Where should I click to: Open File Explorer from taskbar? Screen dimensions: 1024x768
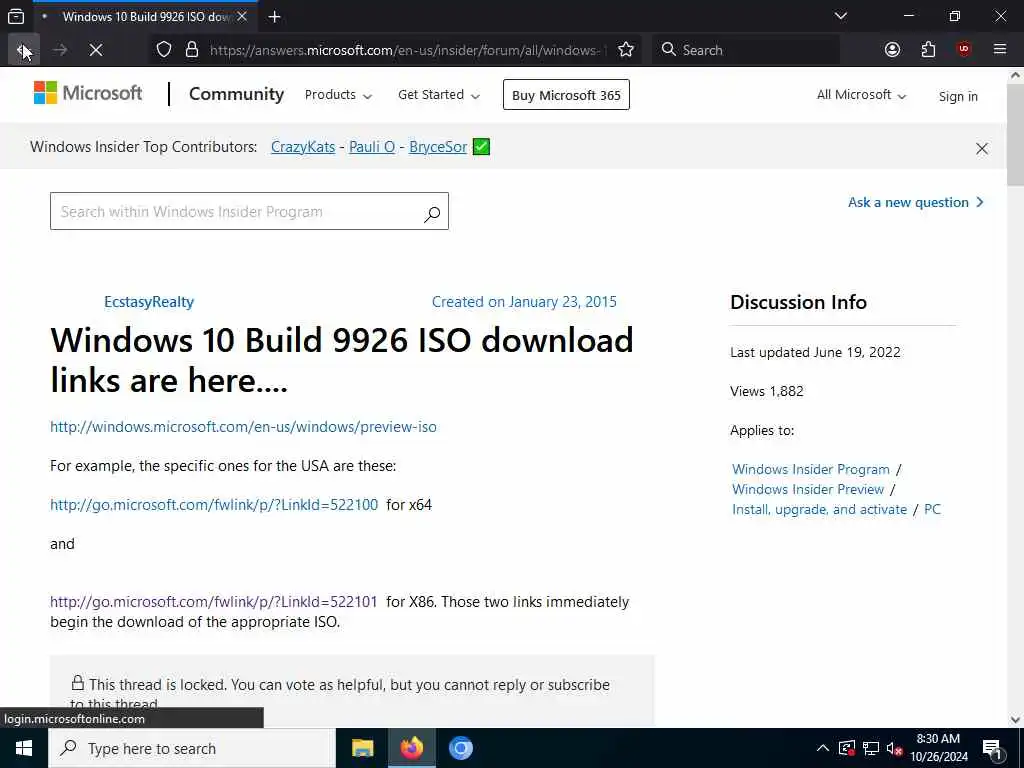point(362,748)
